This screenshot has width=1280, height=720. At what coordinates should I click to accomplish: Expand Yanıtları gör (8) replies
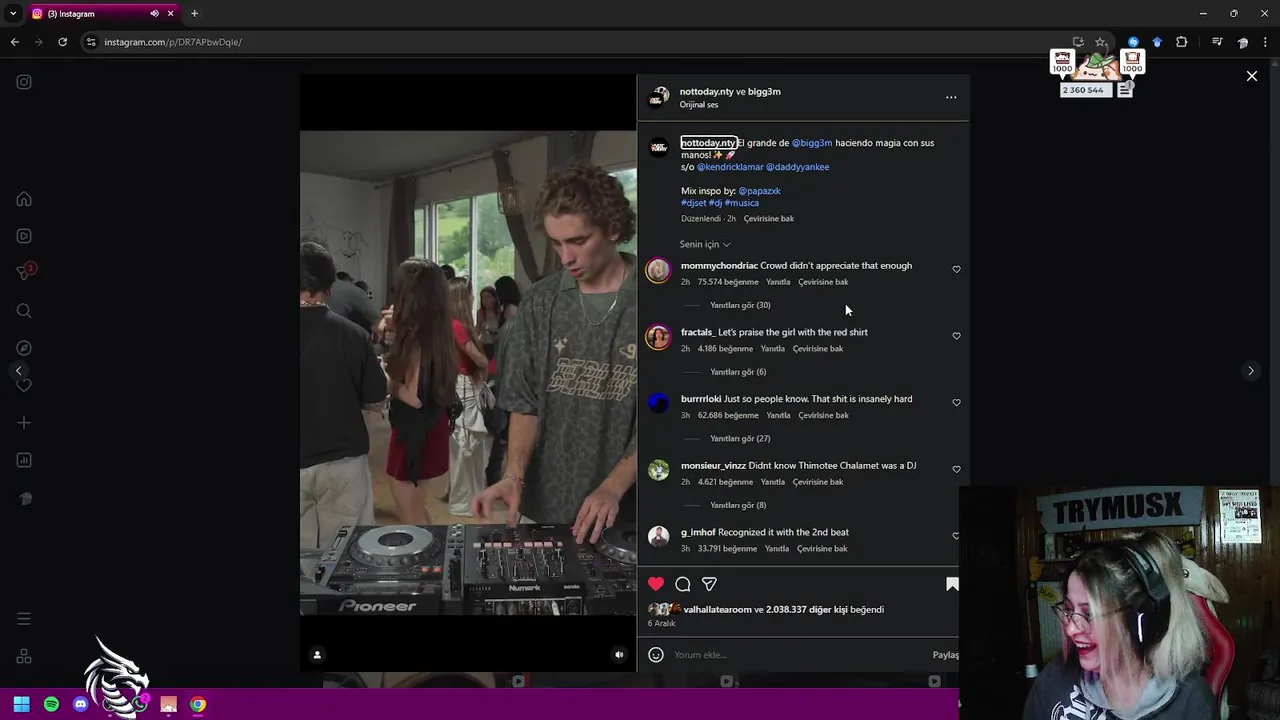(x=738, y=505)
